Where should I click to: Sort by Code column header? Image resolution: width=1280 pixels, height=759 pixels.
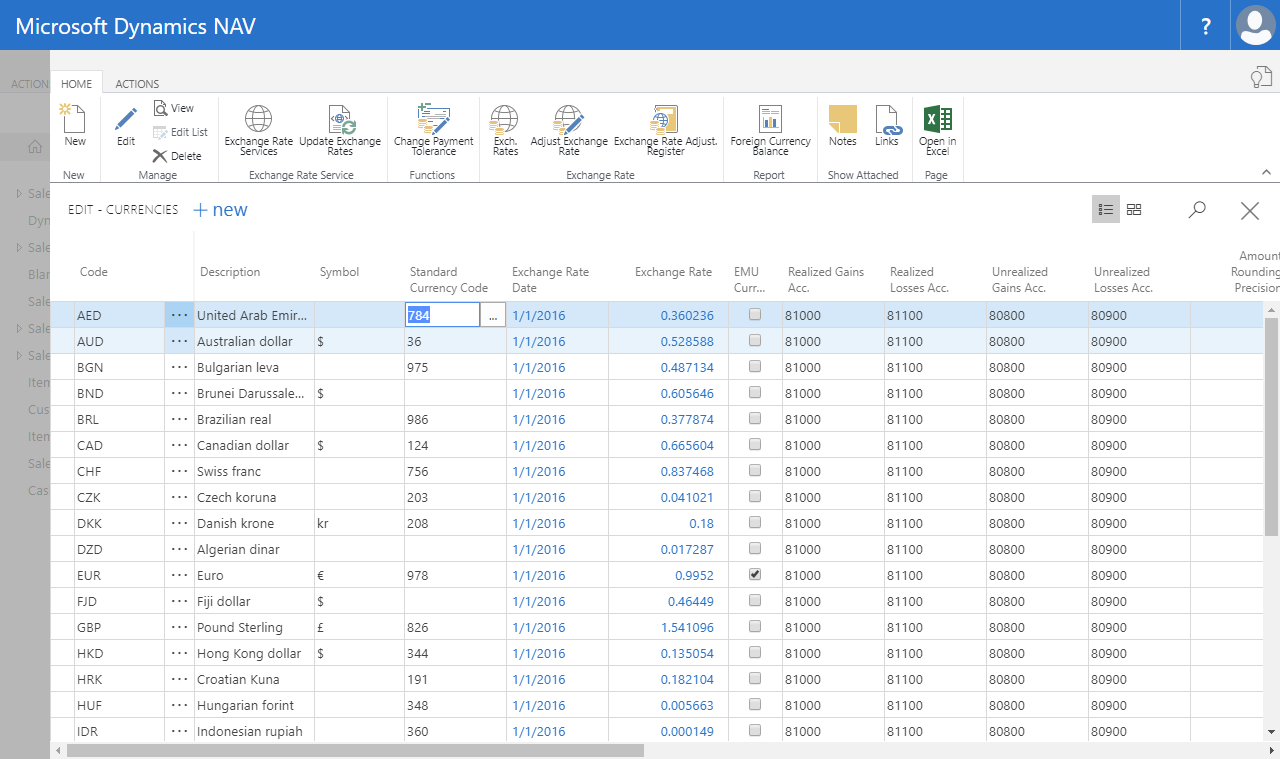click(93, 272)
